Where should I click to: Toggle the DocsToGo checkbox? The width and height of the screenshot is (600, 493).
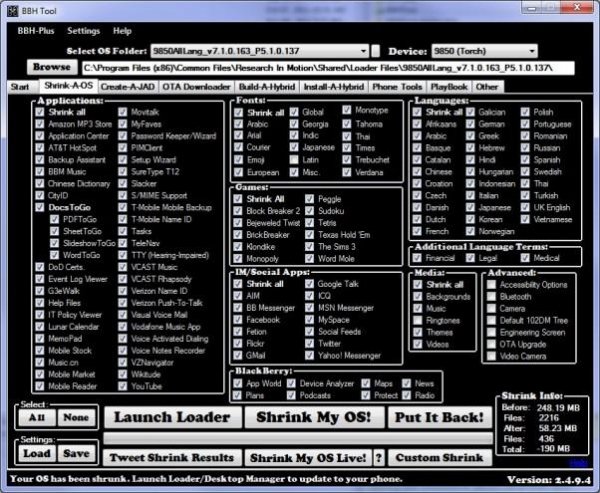[40, 207]
